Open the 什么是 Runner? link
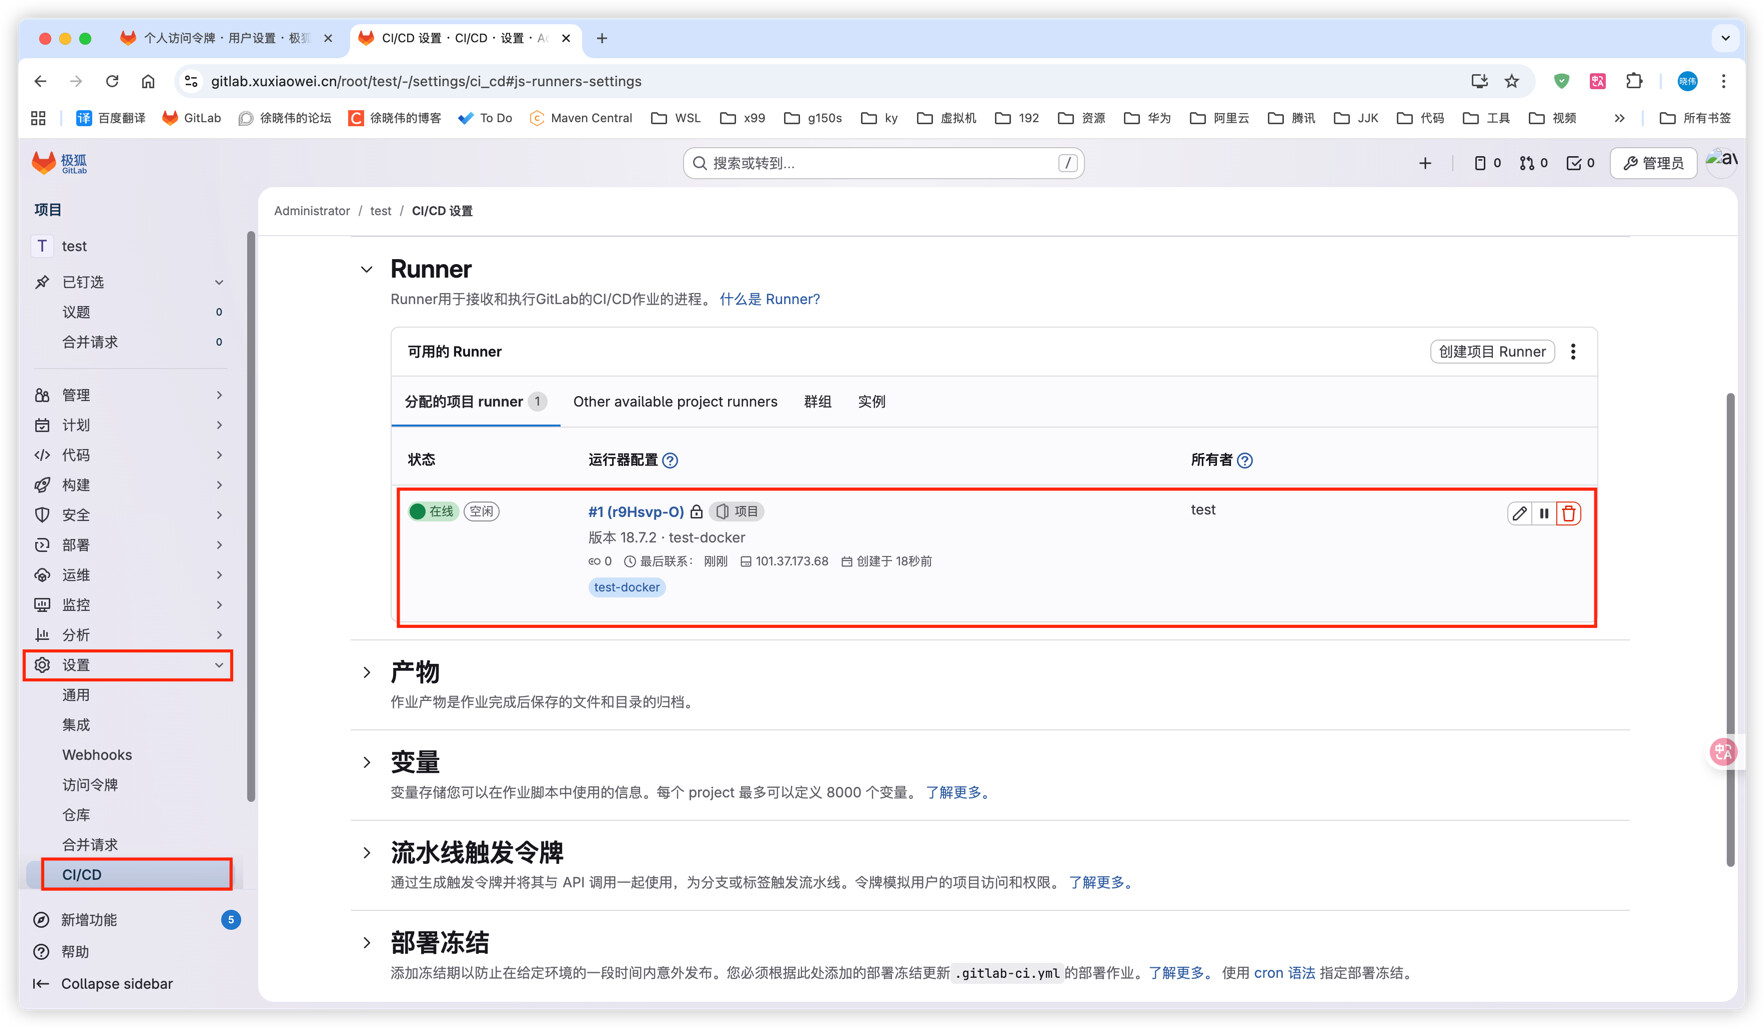 [x=769, y=299]
